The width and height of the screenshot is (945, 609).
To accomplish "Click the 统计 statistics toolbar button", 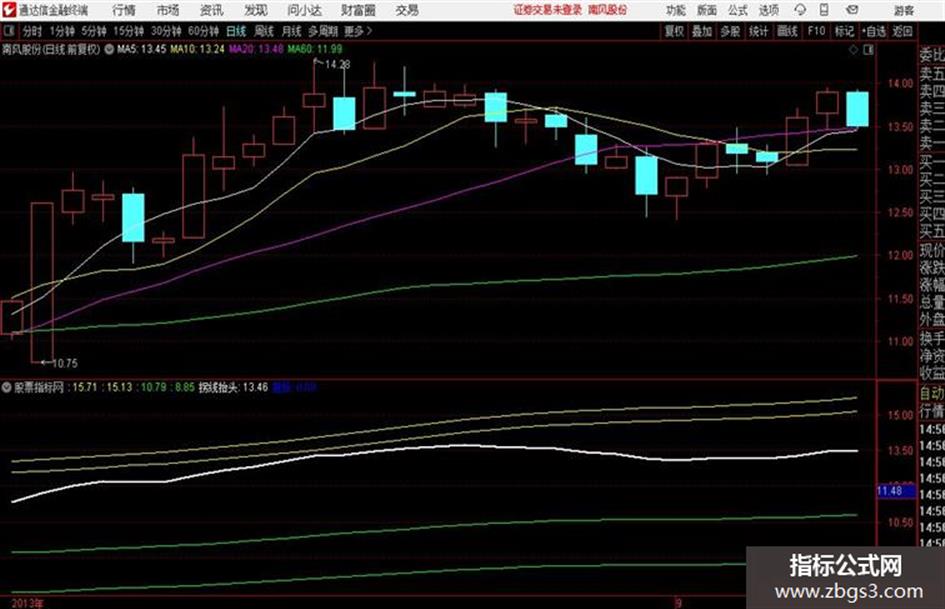I will [x=759, y=31].
